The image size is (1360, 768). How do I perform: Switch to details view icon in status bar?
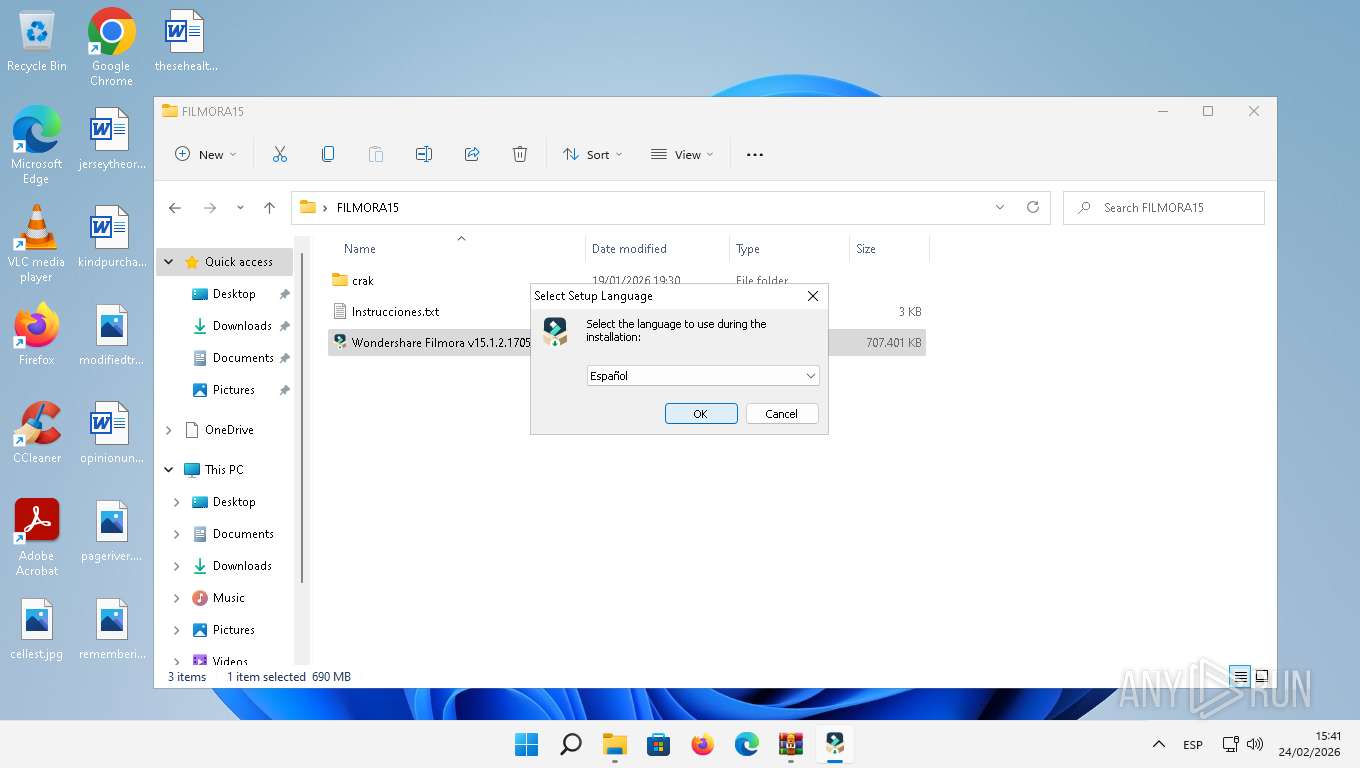pos(1241,676)
